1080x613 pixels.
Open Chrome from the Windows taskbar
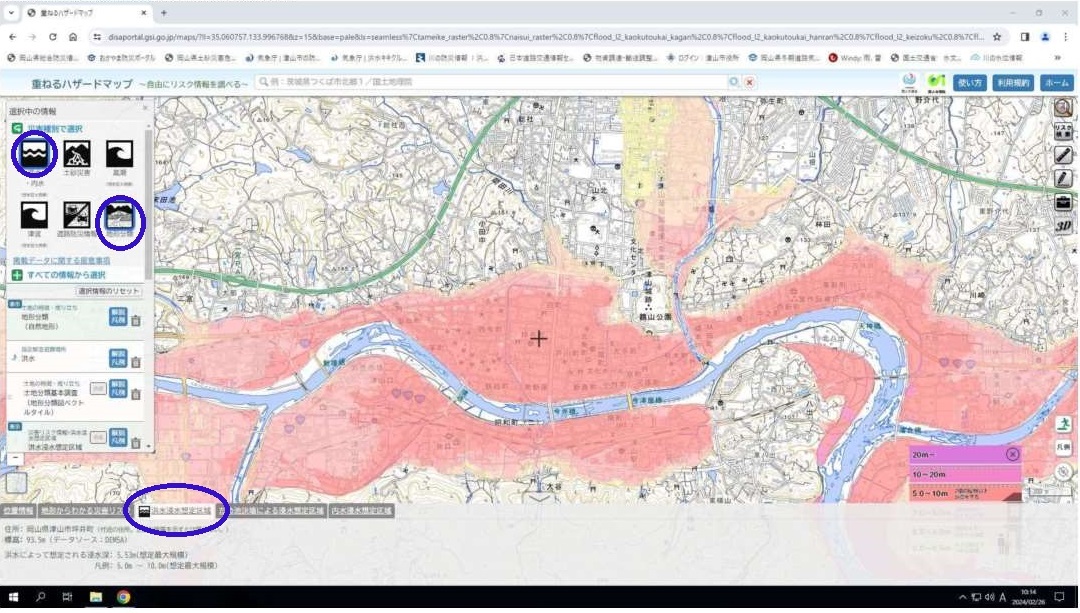123,597
